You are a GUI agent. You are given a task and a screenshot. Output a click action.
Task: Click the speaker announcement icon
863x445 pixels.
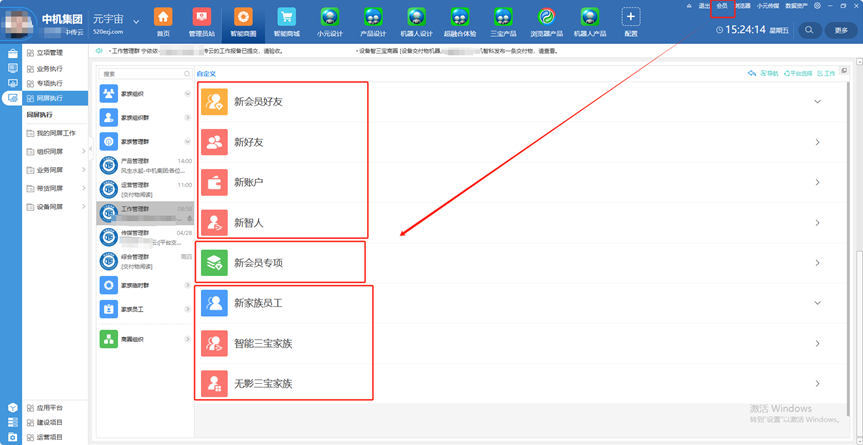[99, 51]
